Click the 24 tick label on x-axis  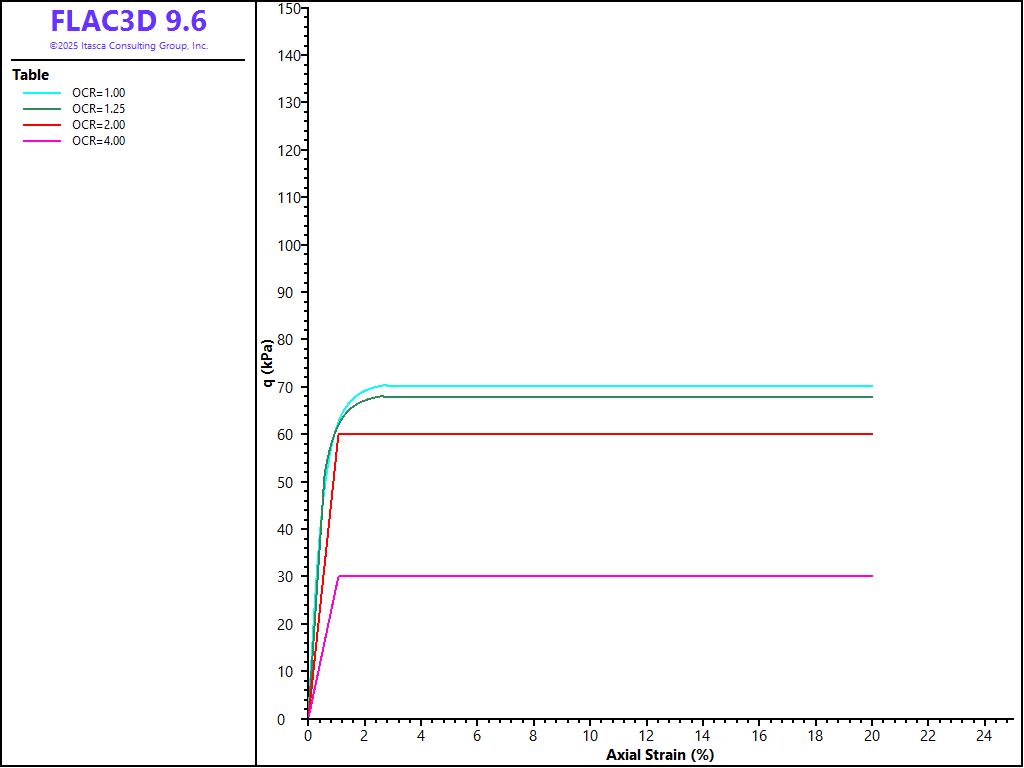tap(984, 736)
